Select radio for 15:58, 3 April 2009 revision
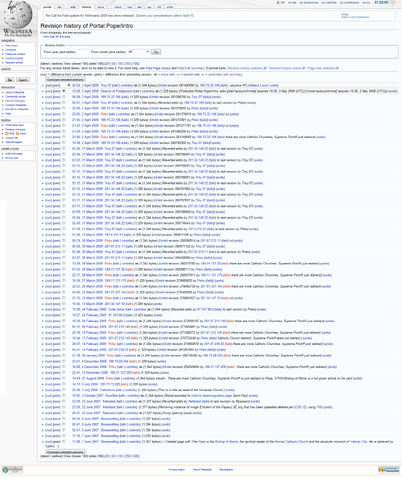The height and width of the screenshot is (479, 402). (x=64, y=91)
